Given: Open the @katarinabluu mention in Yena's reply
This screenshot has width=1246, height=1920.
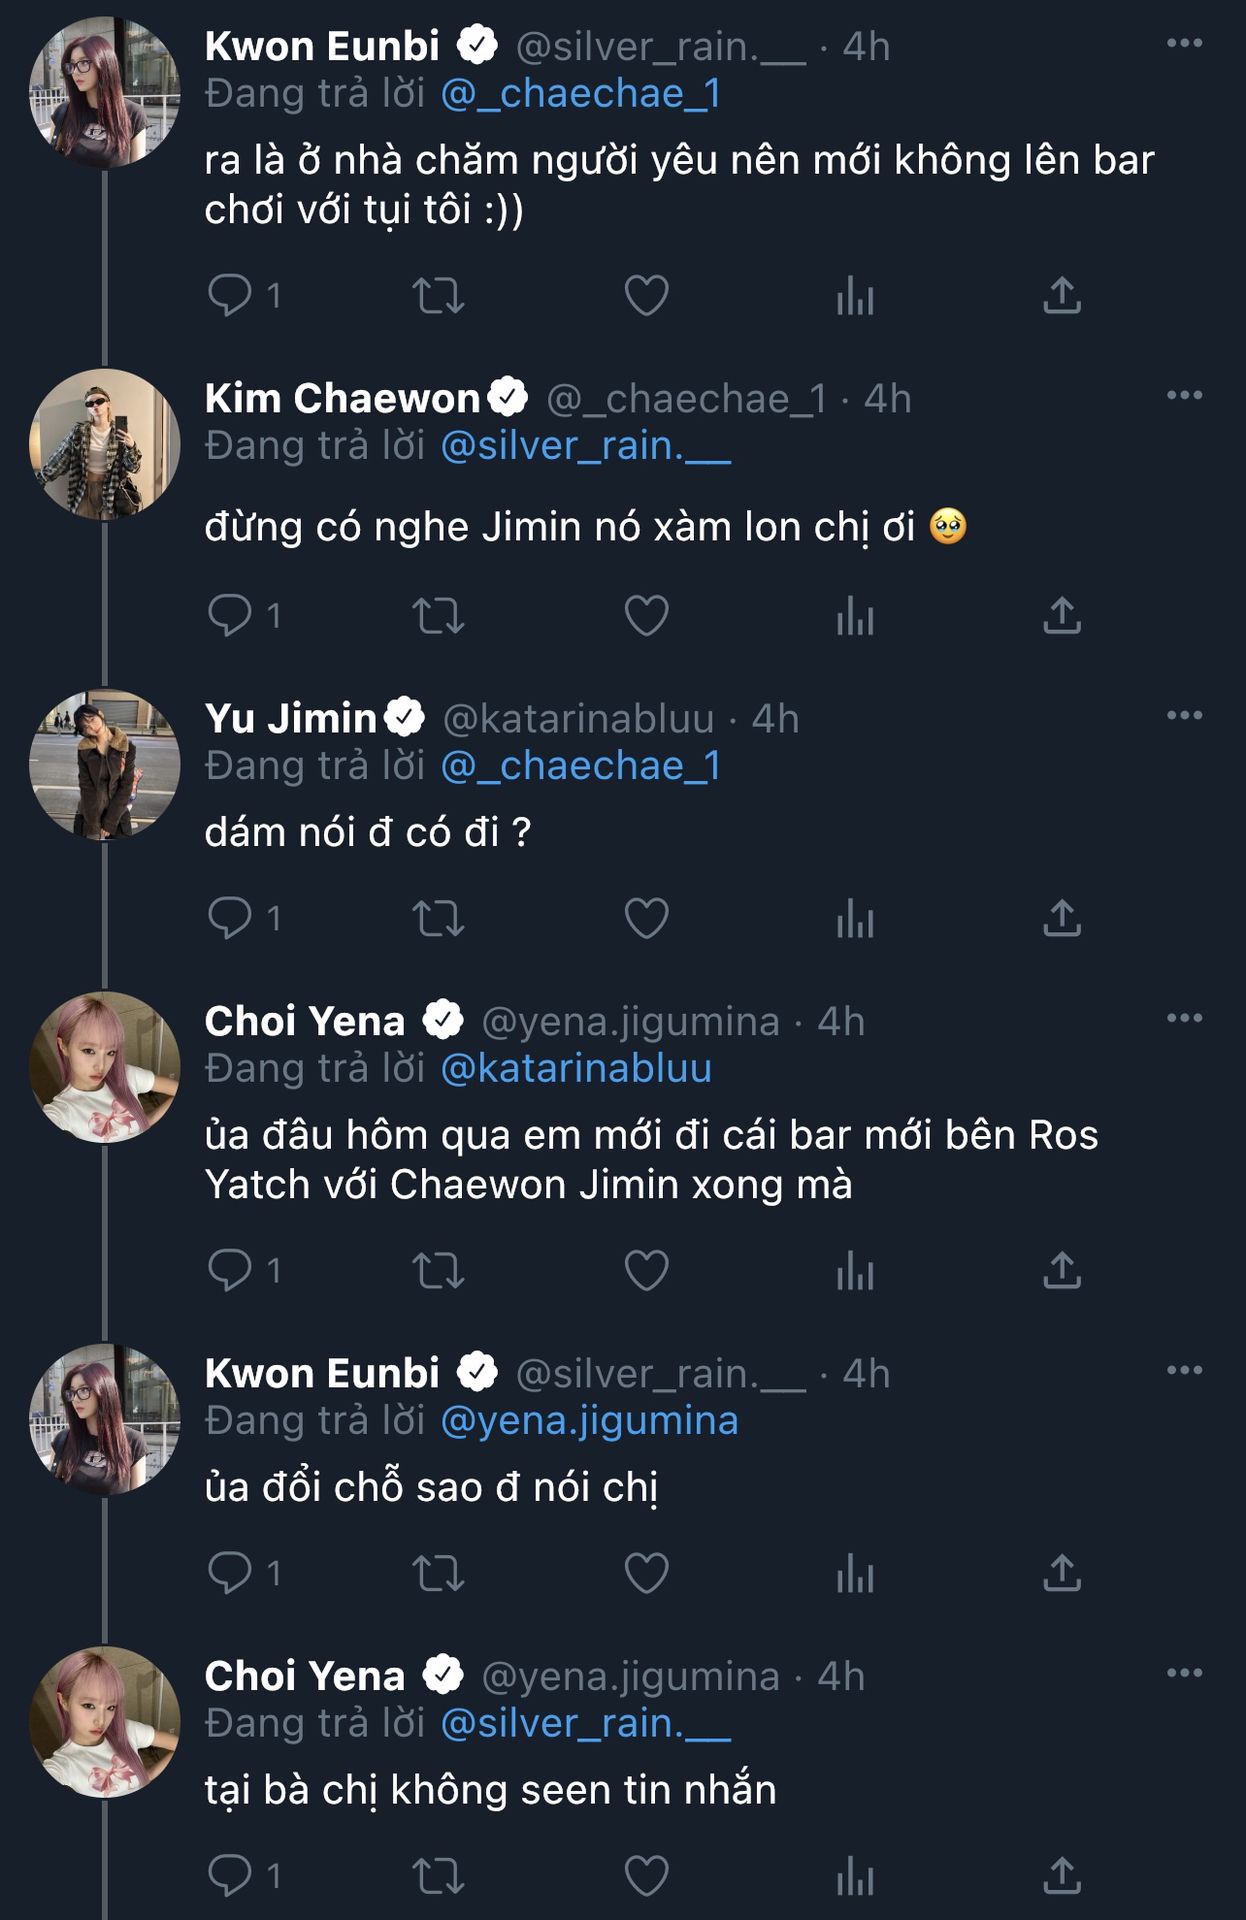Looking at the screenshot, I should pyautogui.click(x=576, y=1068).
